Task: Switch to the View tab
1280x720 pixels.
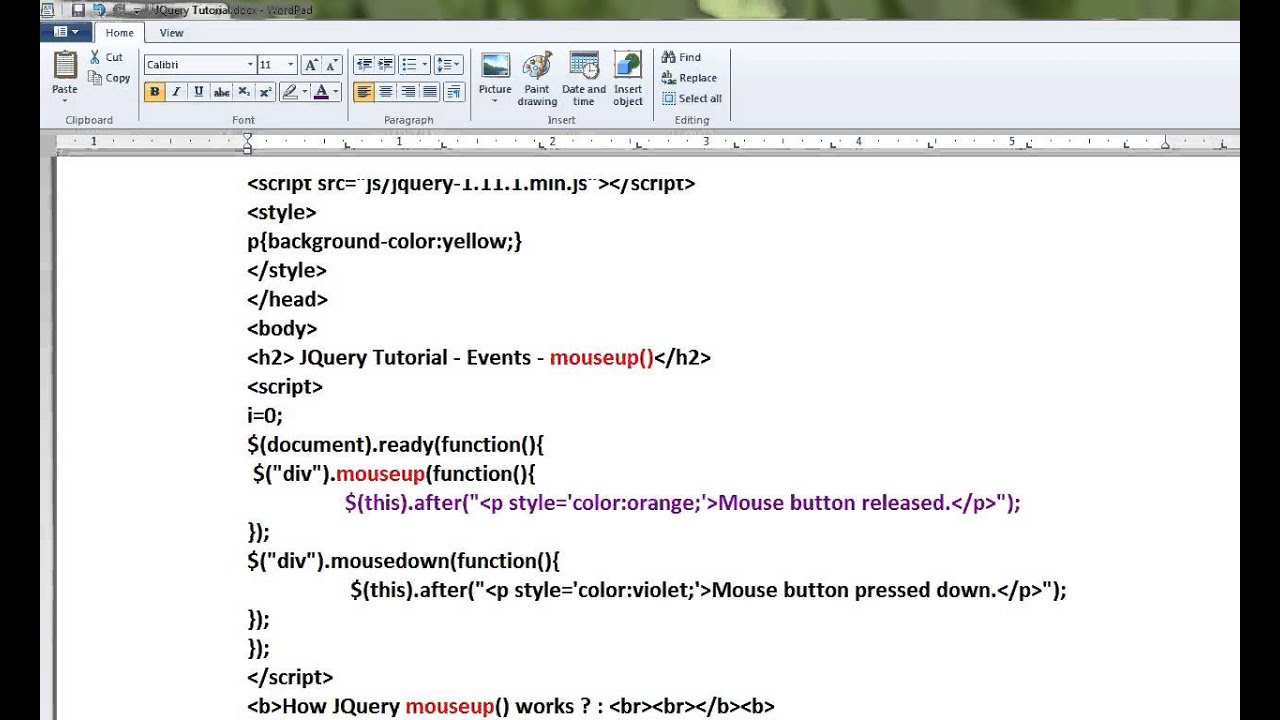Action: tap(171, 33)
